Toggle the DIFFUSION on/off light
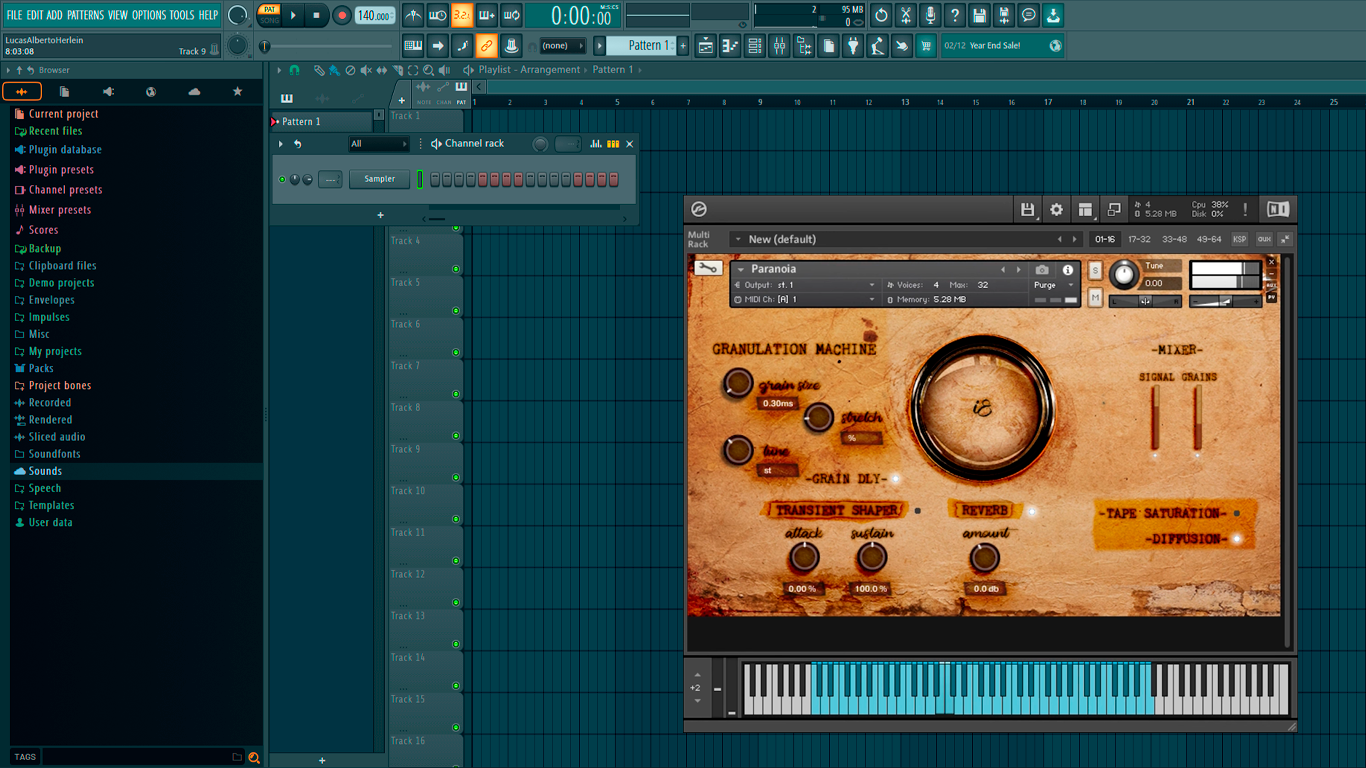1366x768 pixels. pos(1237,539)
